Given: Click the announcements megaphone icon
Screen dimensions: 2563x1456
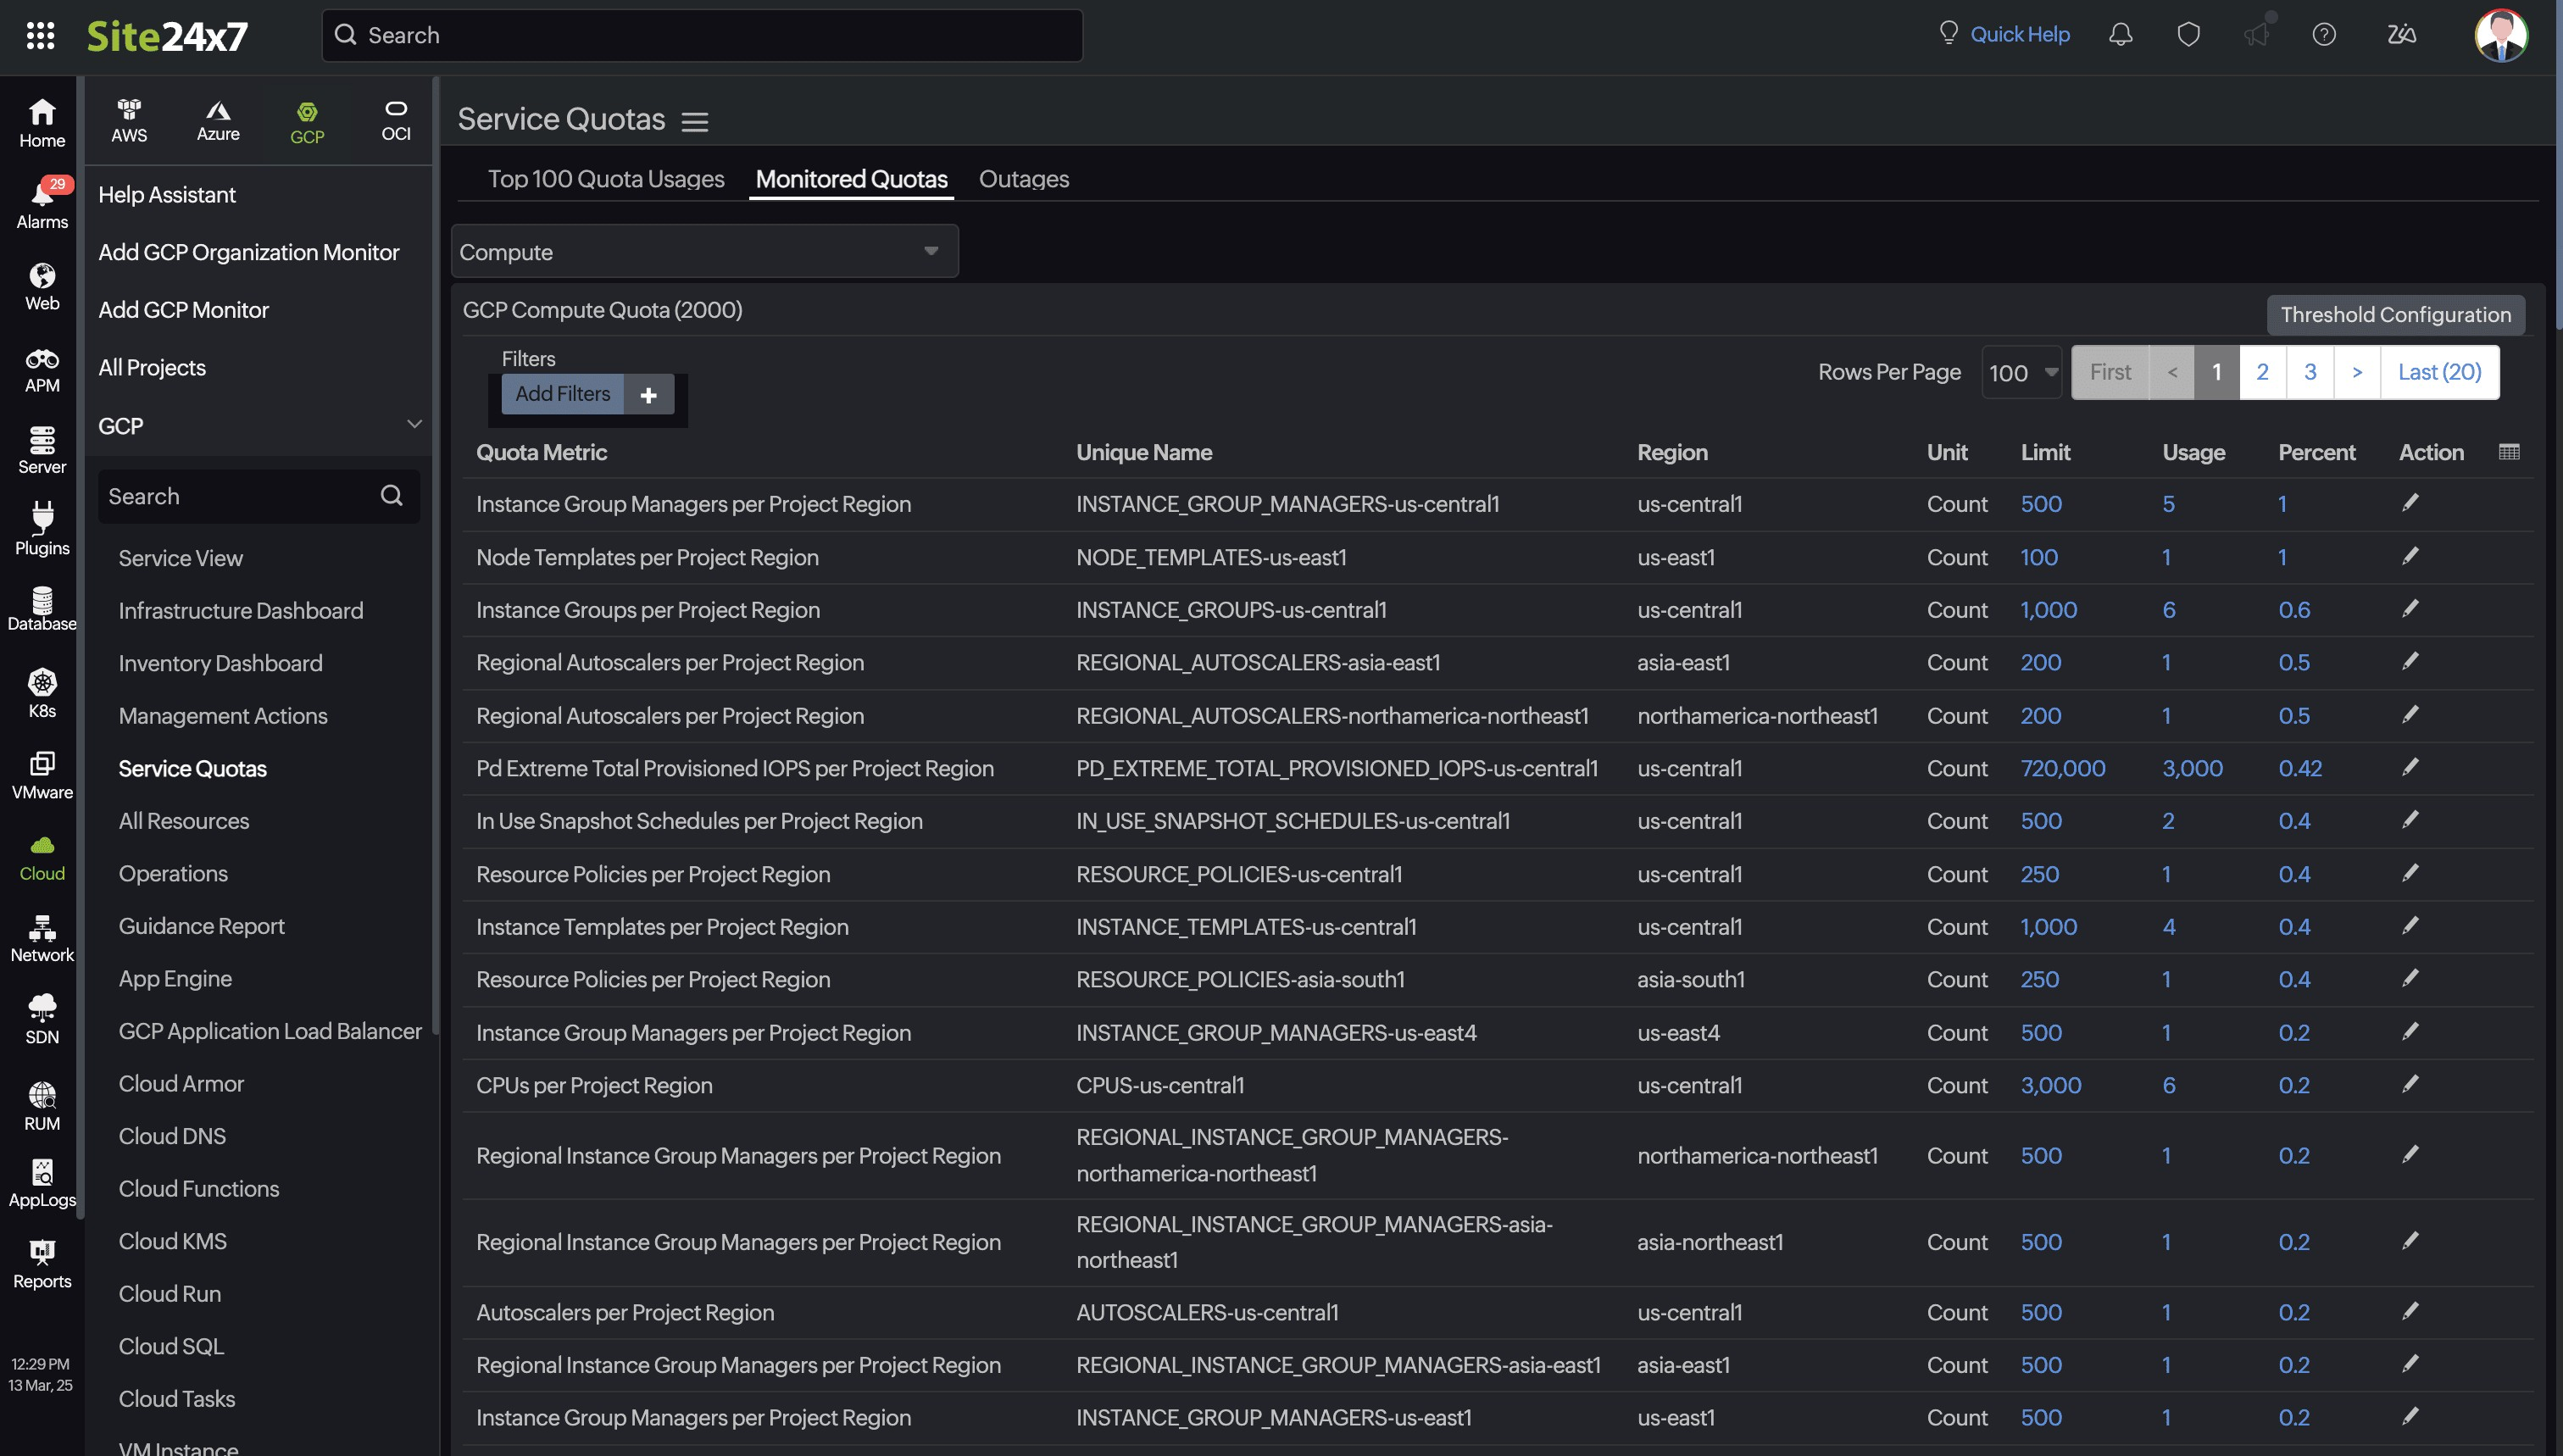Looking at the screenshot, I should tap(2256, 35).
